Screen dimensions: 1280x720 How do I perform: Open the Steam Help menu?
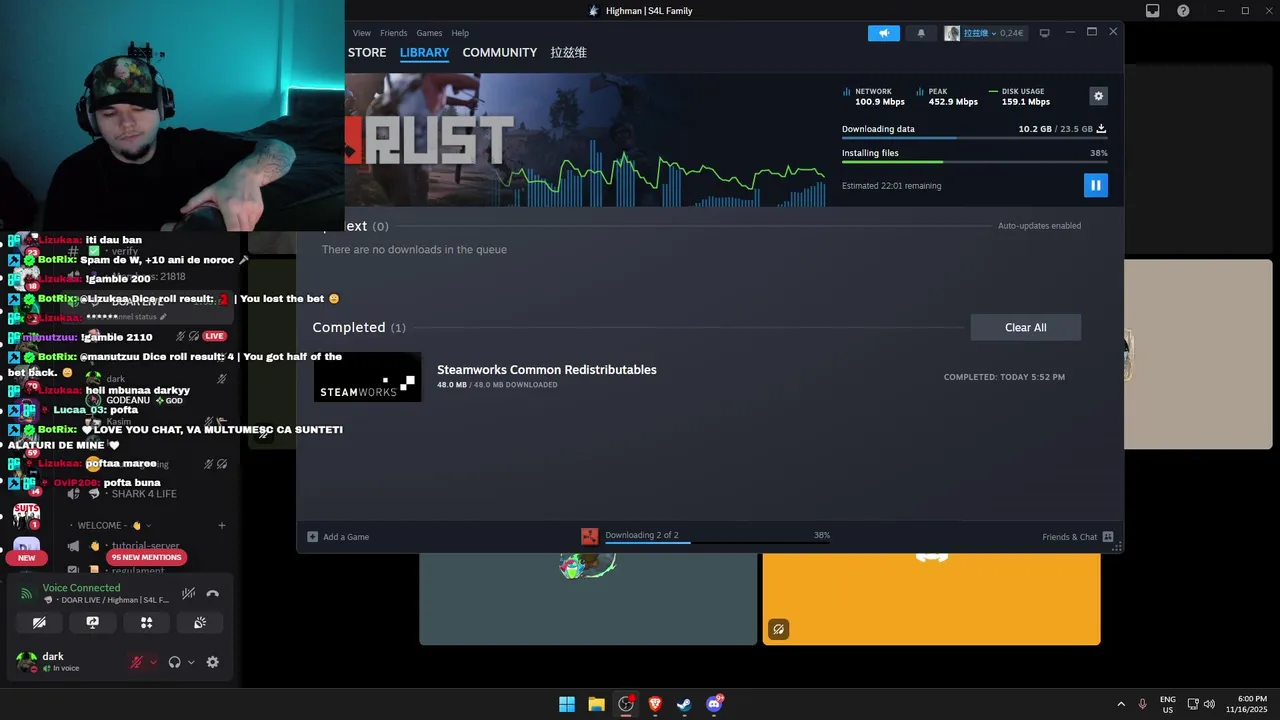click(460, 33)
